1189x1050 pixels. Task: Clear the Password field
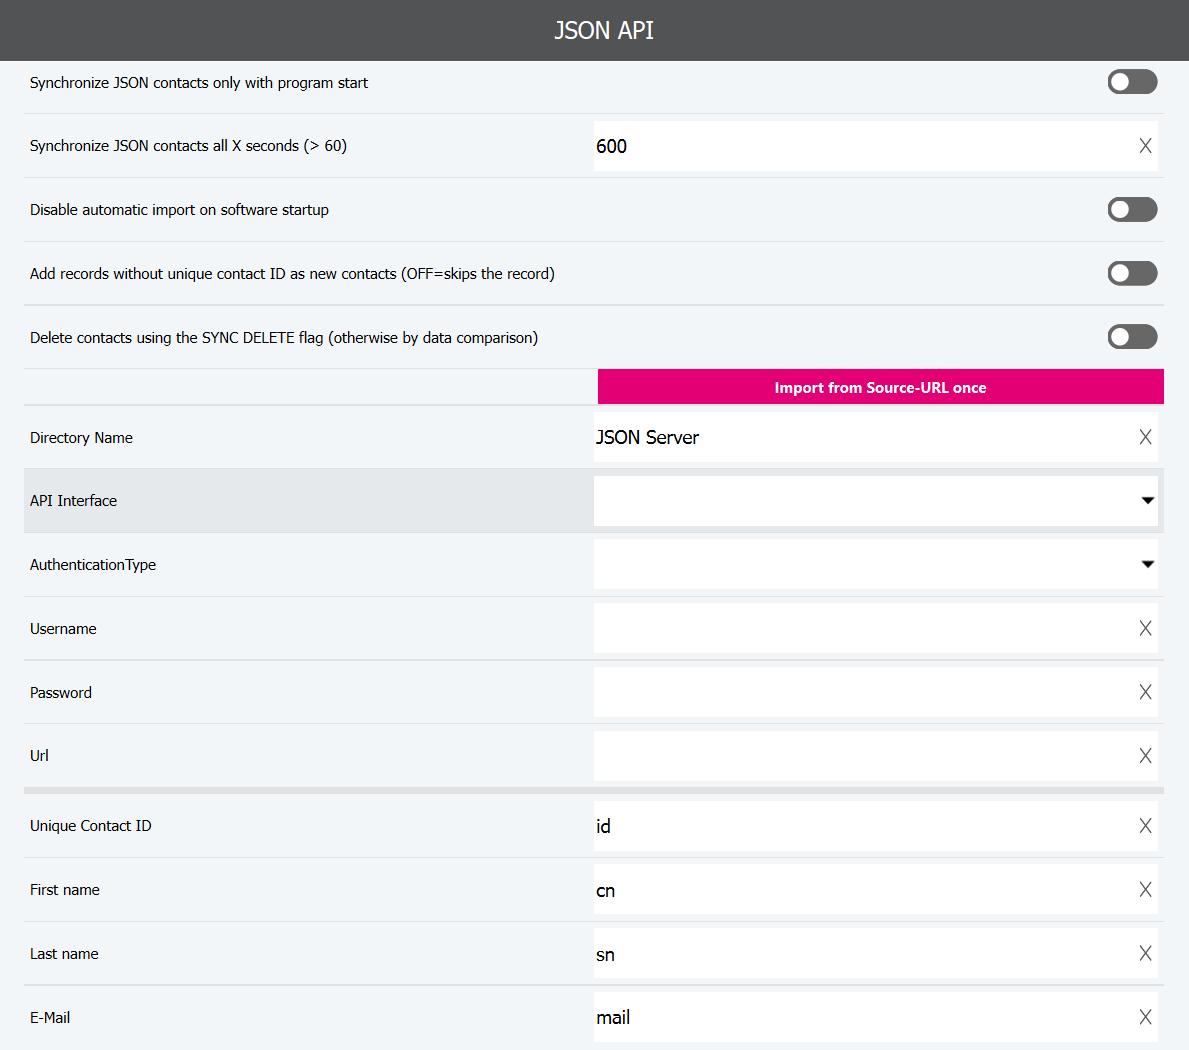tap(1145, 692)
